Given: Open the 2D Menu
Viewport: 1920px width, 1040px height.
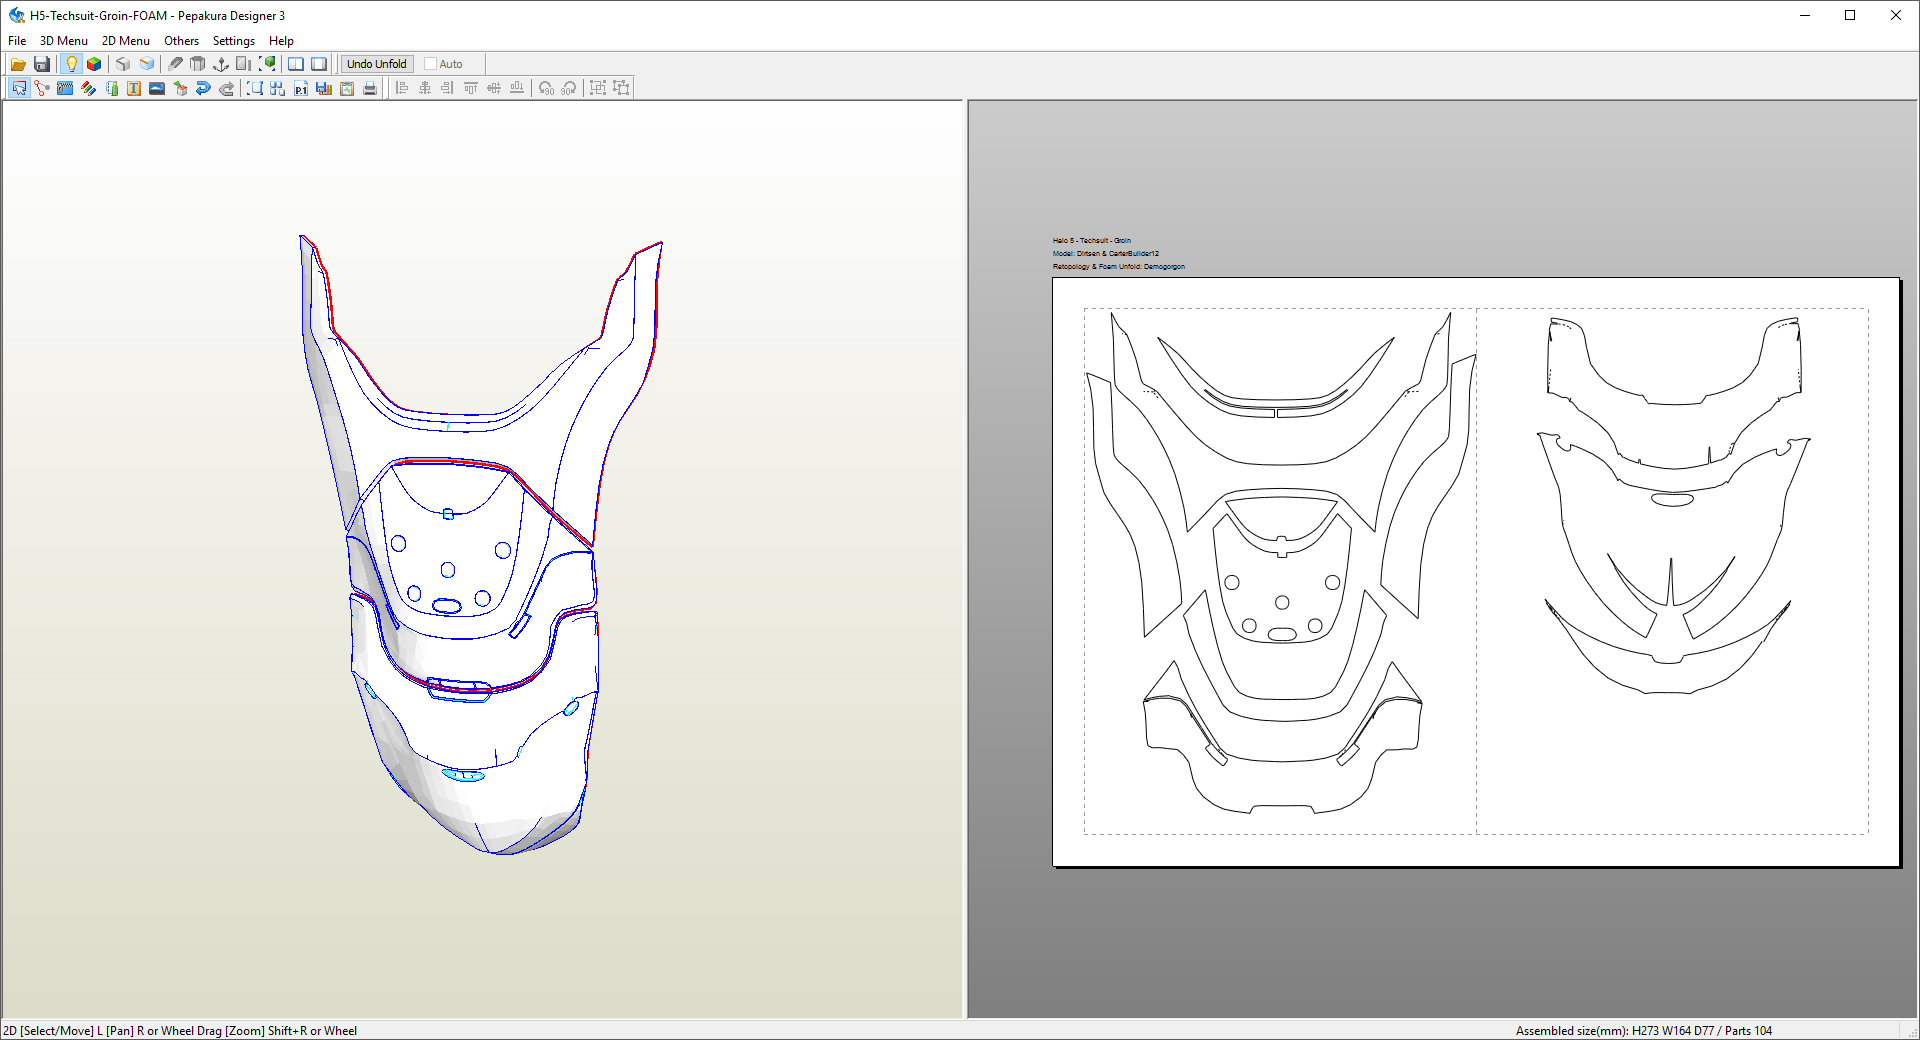Looking at the screenshot, I should coord(125,41).
